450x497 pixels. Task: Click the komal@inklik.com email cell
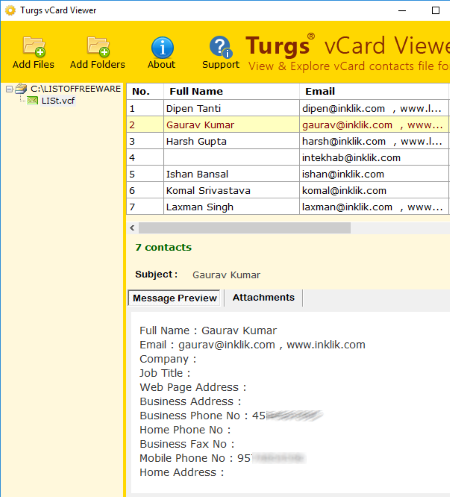(374, 190)
